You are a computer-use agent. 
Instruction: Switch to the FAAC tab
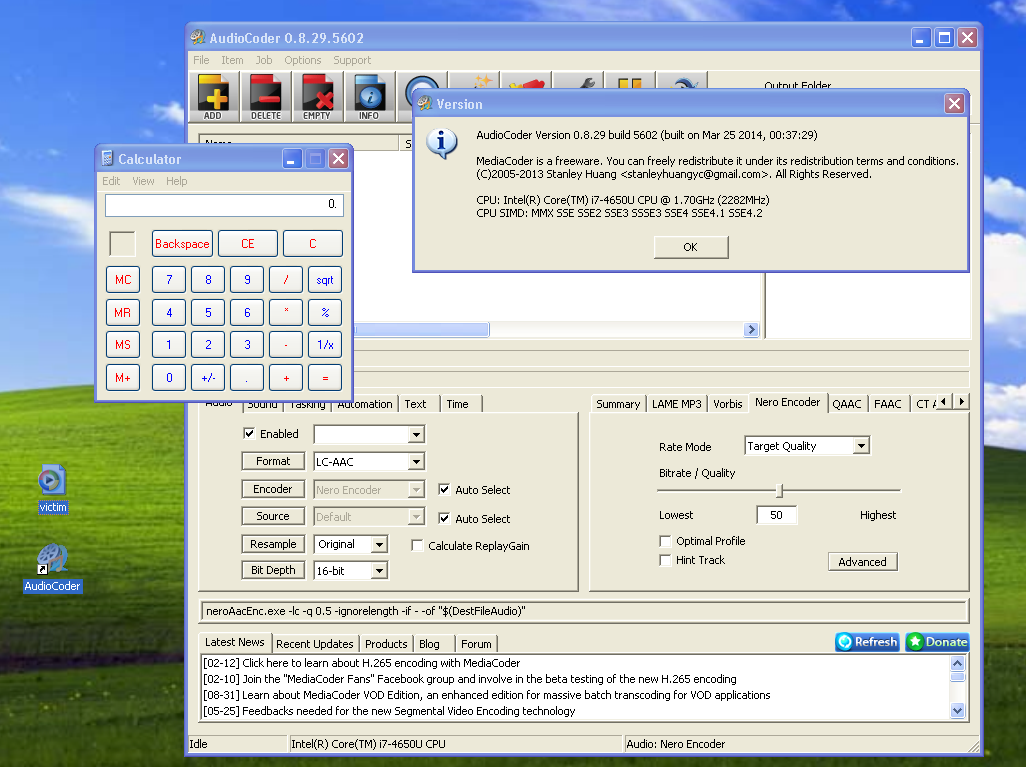888,404
